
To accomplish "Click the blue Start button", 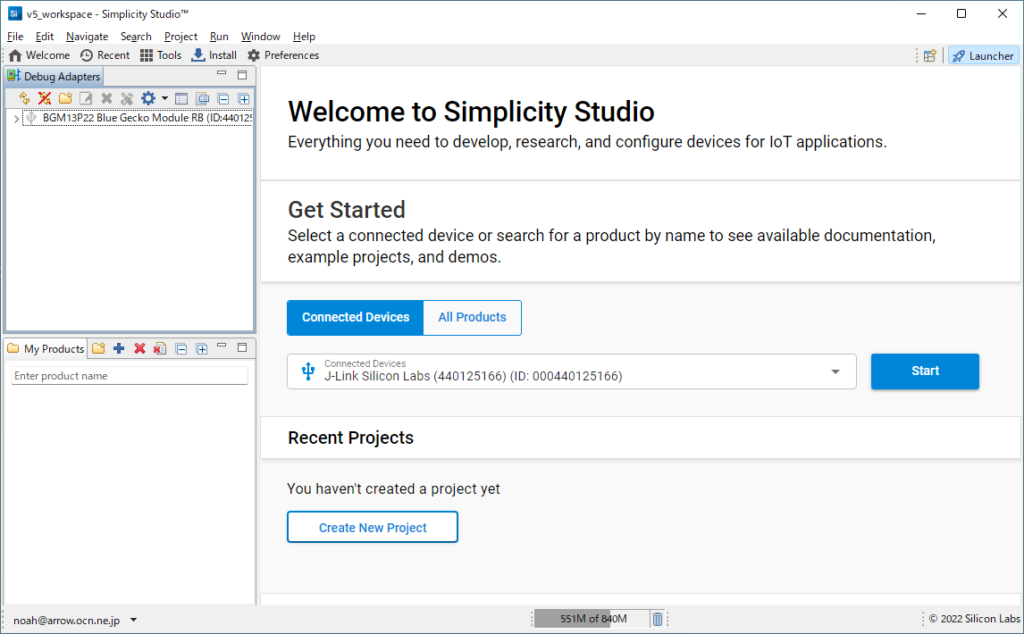I will tap(924, 371).
